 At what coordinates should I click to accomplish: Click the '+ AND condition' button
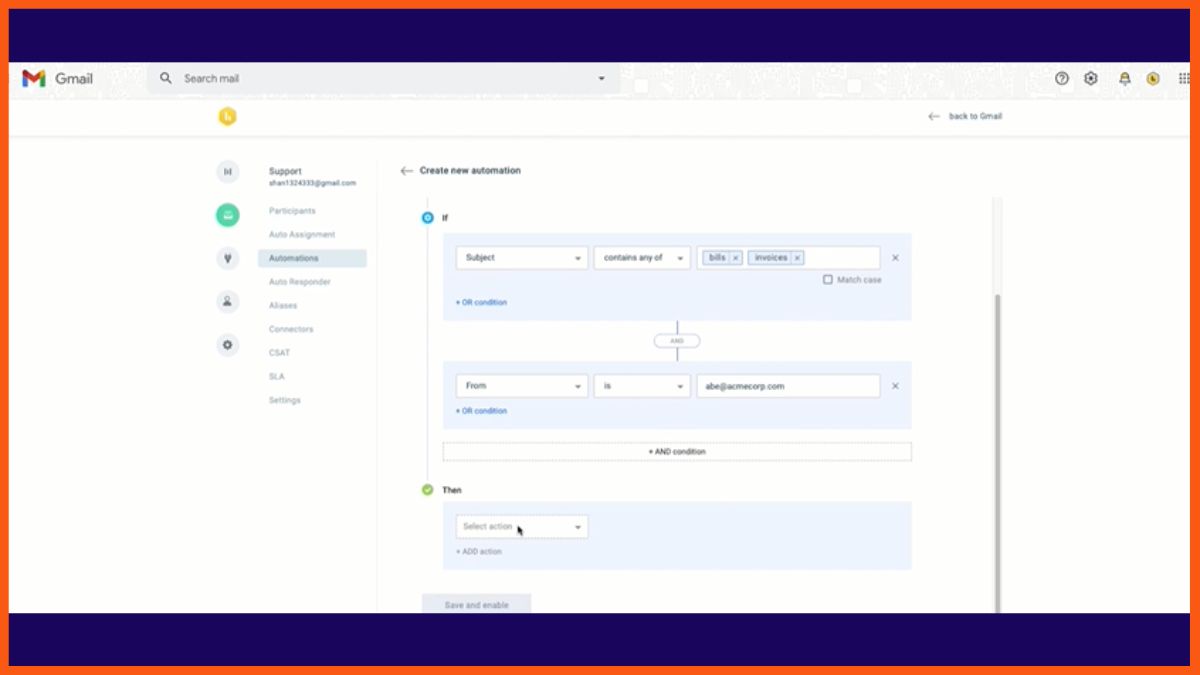pyautogui.click(x=677, y=452)
